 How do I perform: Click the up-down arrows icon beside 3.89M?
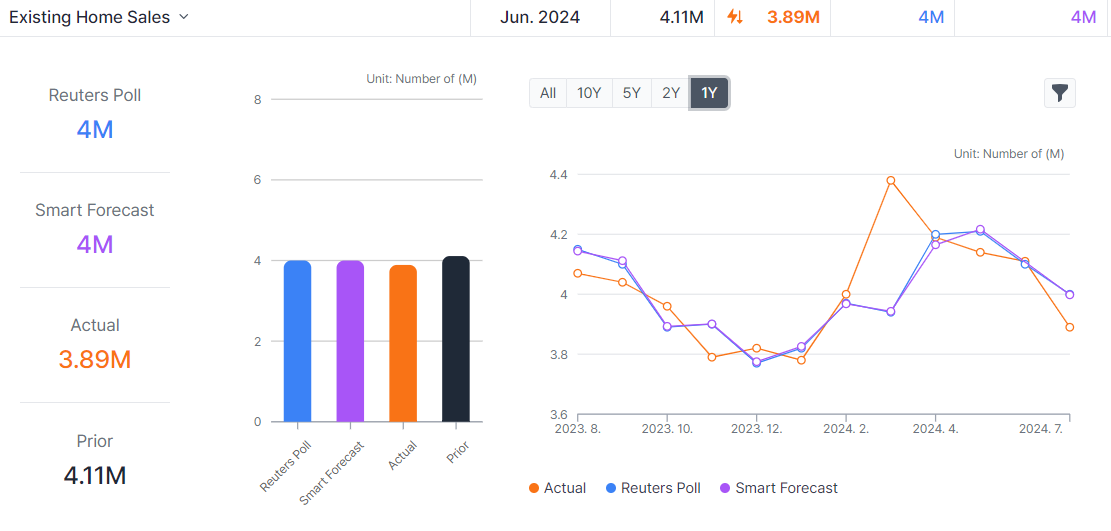[x=735, y=17]
